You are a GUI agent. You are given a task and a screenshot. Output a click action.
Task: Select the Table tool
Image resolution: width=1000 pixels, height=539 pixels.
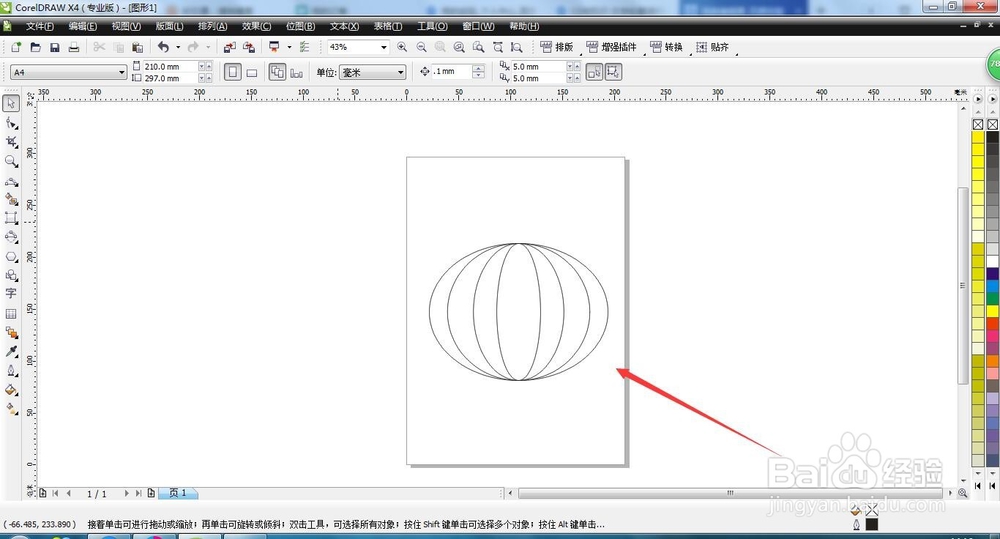tap(11, 314)
